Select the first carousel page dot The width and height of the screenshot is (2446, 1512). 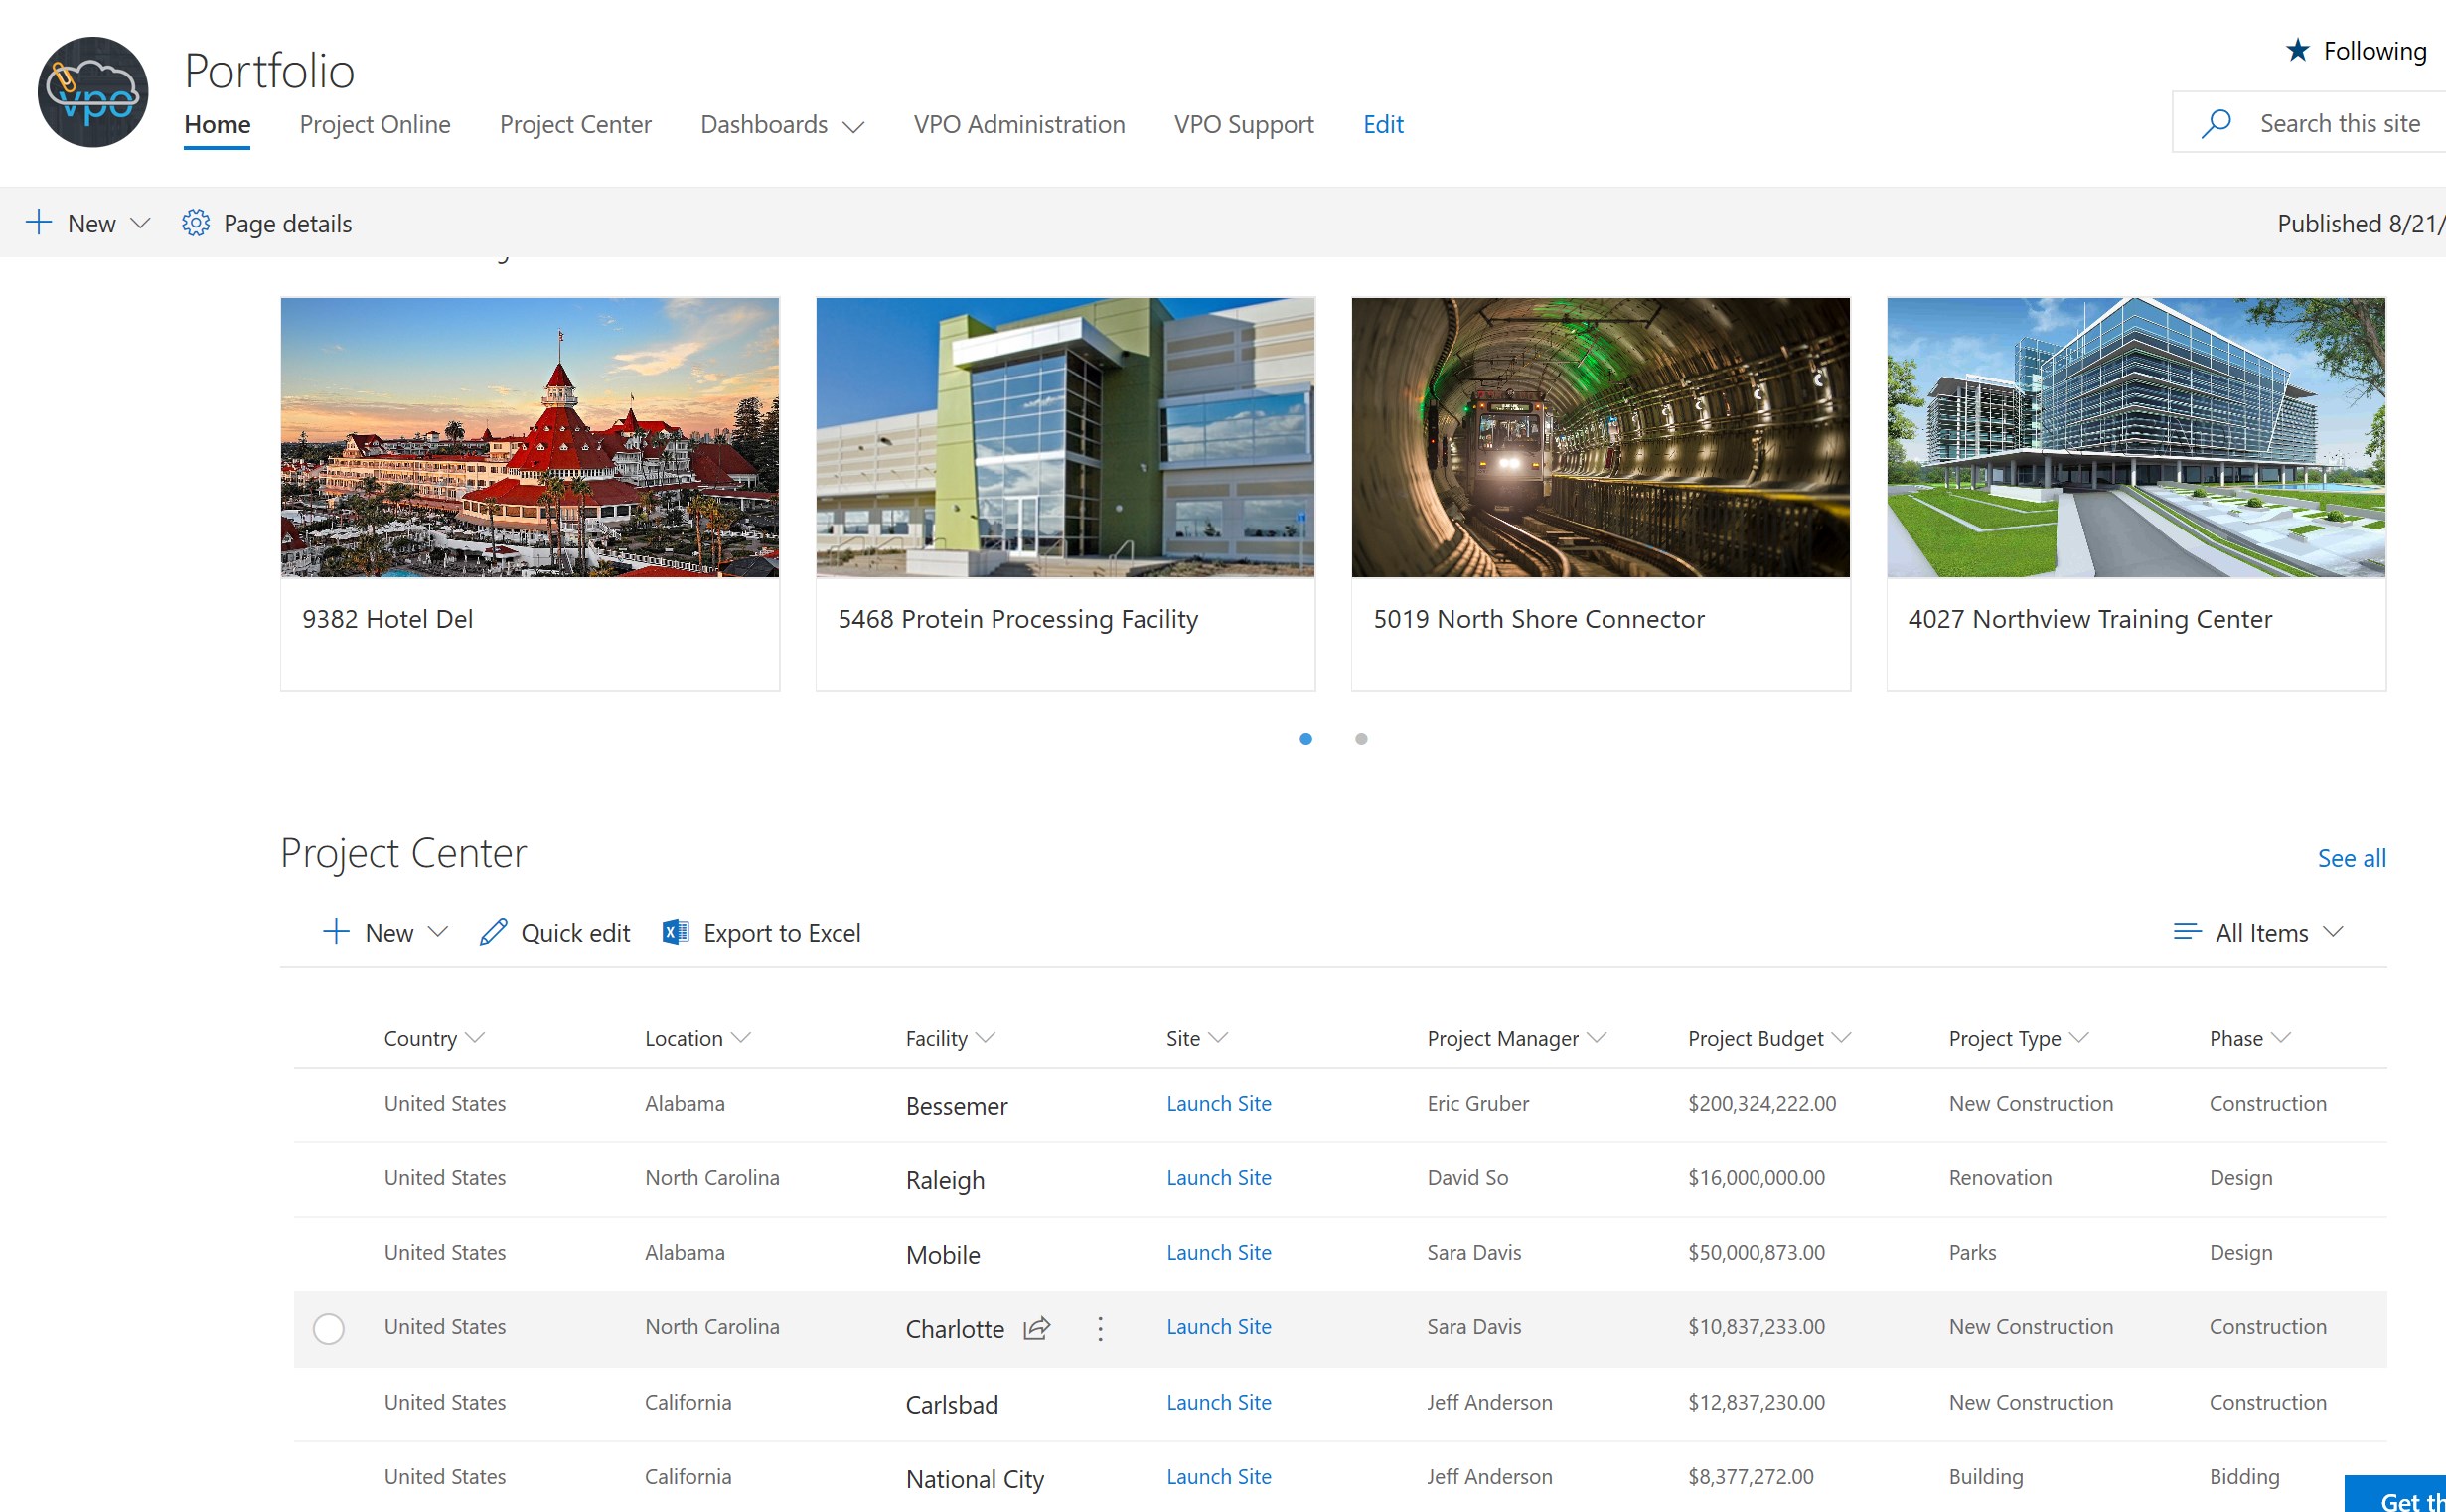[x=1305, y=739]
